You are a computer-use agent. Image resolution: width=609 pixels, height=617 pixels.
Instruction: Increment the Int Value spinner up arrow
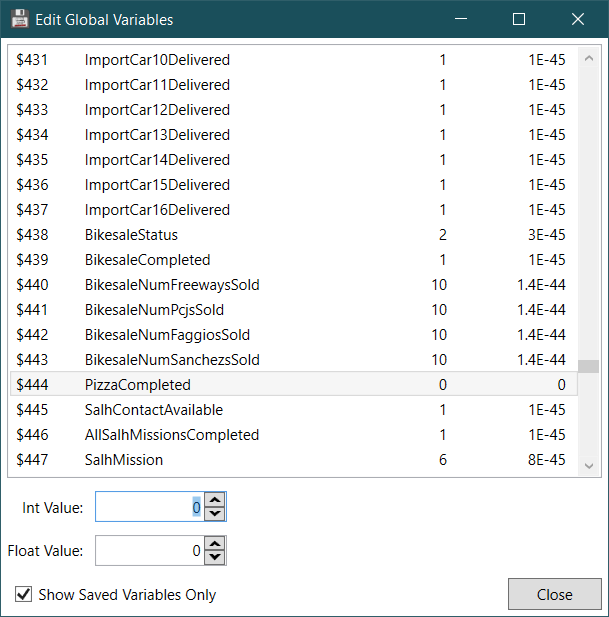click(215, 501)
